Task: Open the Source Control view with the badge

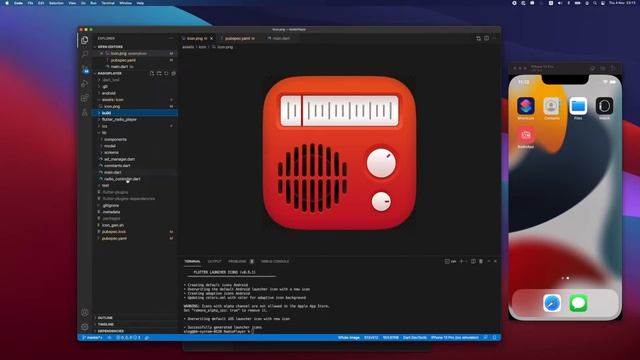Action: [x=84, y=69]
